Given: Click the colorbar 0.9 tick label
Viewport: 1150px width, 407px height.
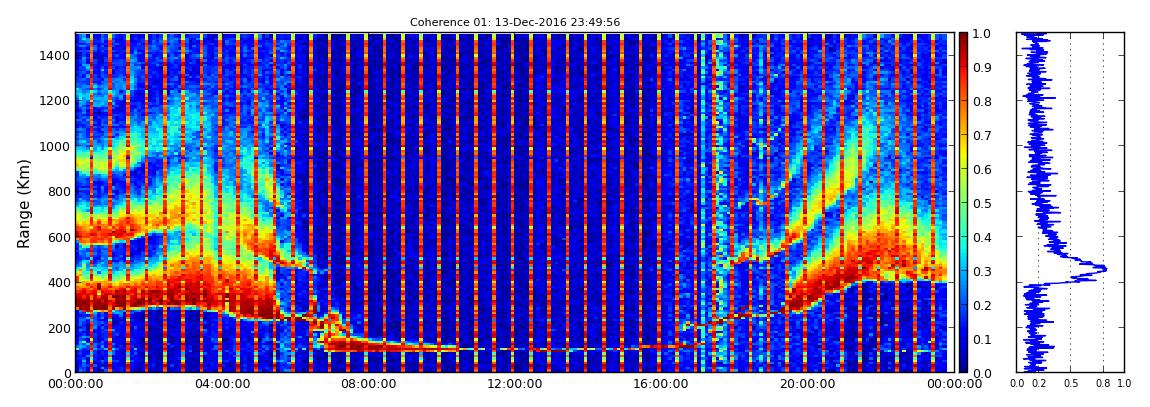Looking at the screenshot, I should click(984, 67).
